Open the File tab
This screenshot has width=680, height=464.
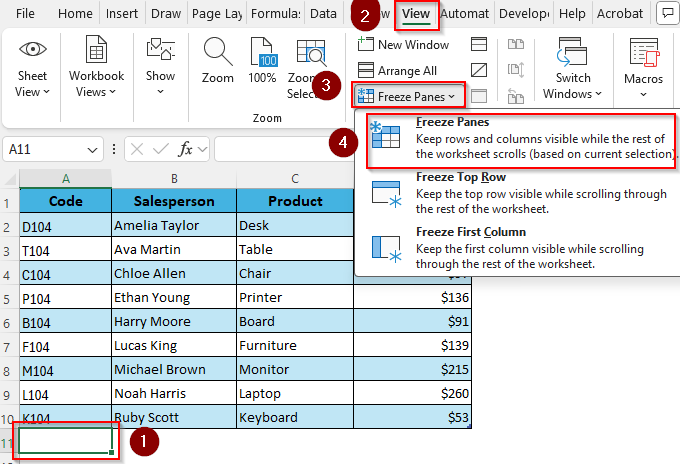pyautogui.click(x=25, y=13)
